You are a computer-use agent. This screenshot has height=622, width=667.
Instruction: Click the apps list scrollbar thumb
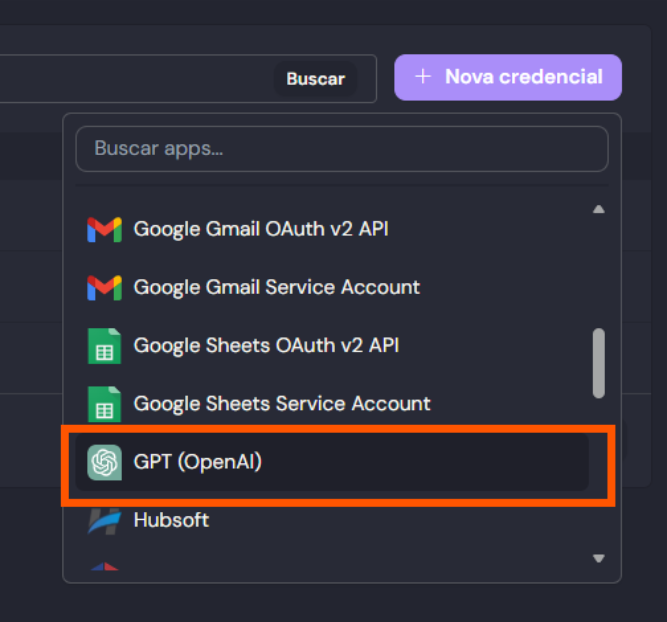click(599, 363)
